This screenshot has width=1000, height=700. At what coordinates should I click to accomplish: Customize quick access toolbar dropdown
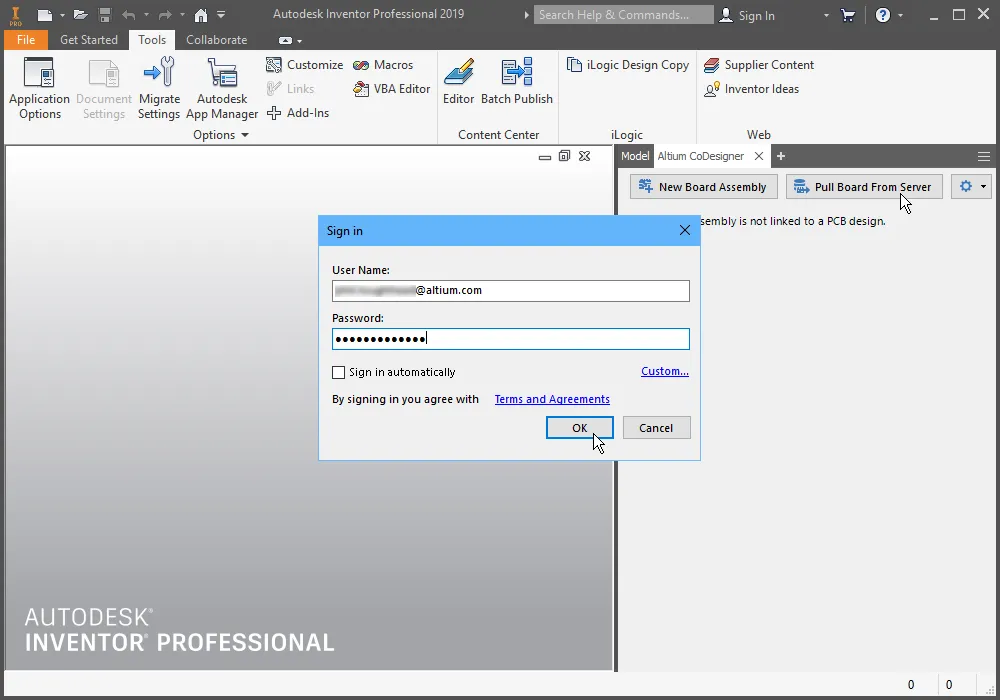click(221, 15)
